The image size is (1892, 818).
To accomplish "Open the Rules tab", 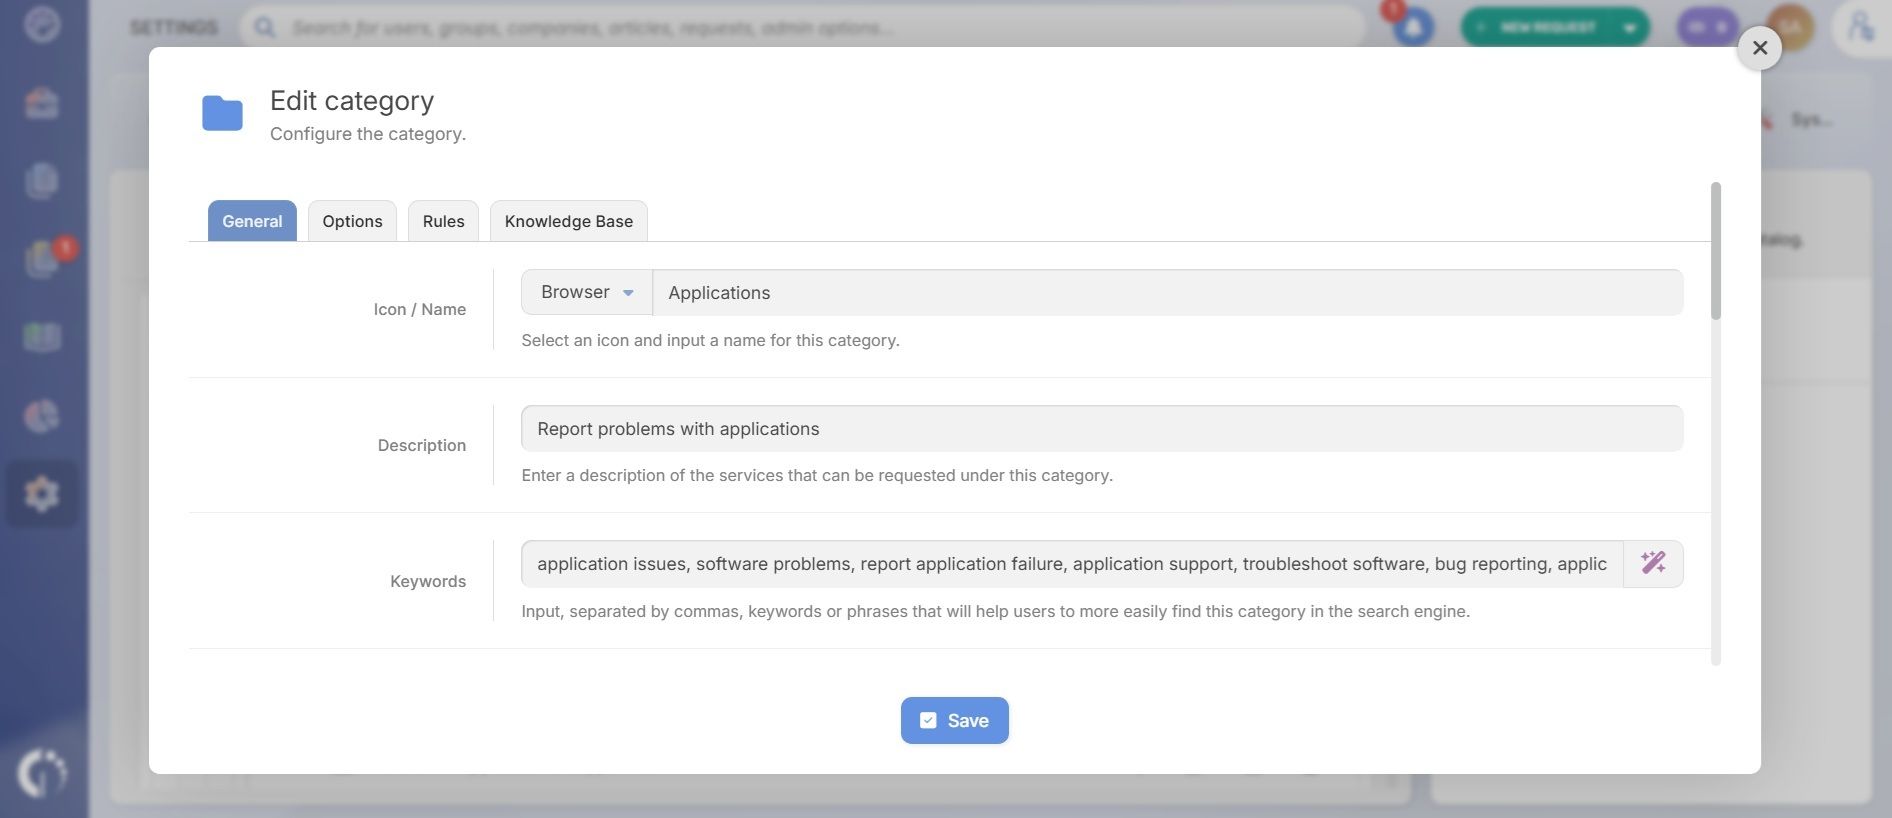I will pos(443,221).
